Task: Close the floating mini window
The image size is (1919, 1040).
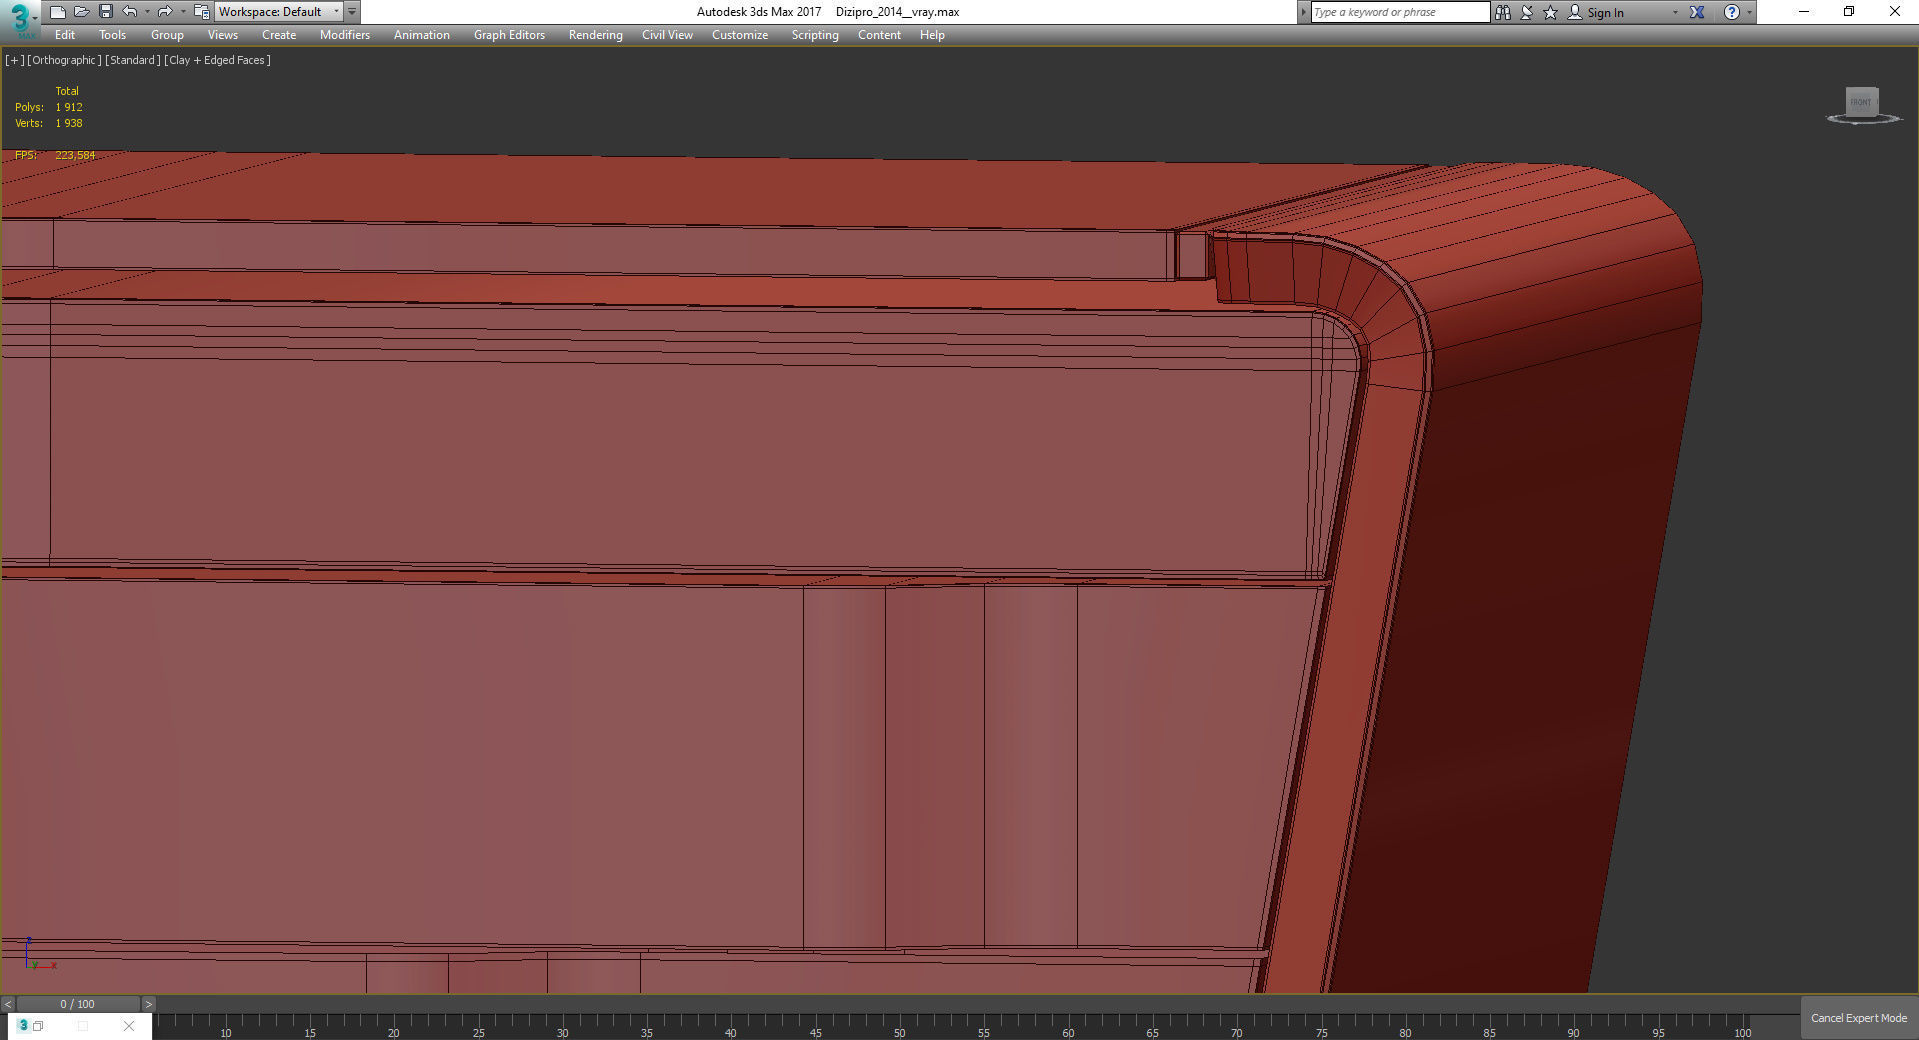Action: [x=129, y=1026]
